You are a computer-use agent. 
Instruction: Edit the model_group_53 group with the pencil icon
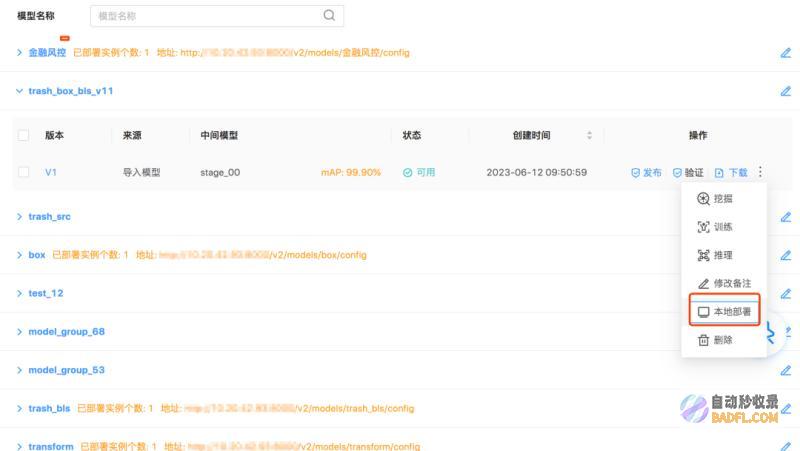click(x=786, y=371)
